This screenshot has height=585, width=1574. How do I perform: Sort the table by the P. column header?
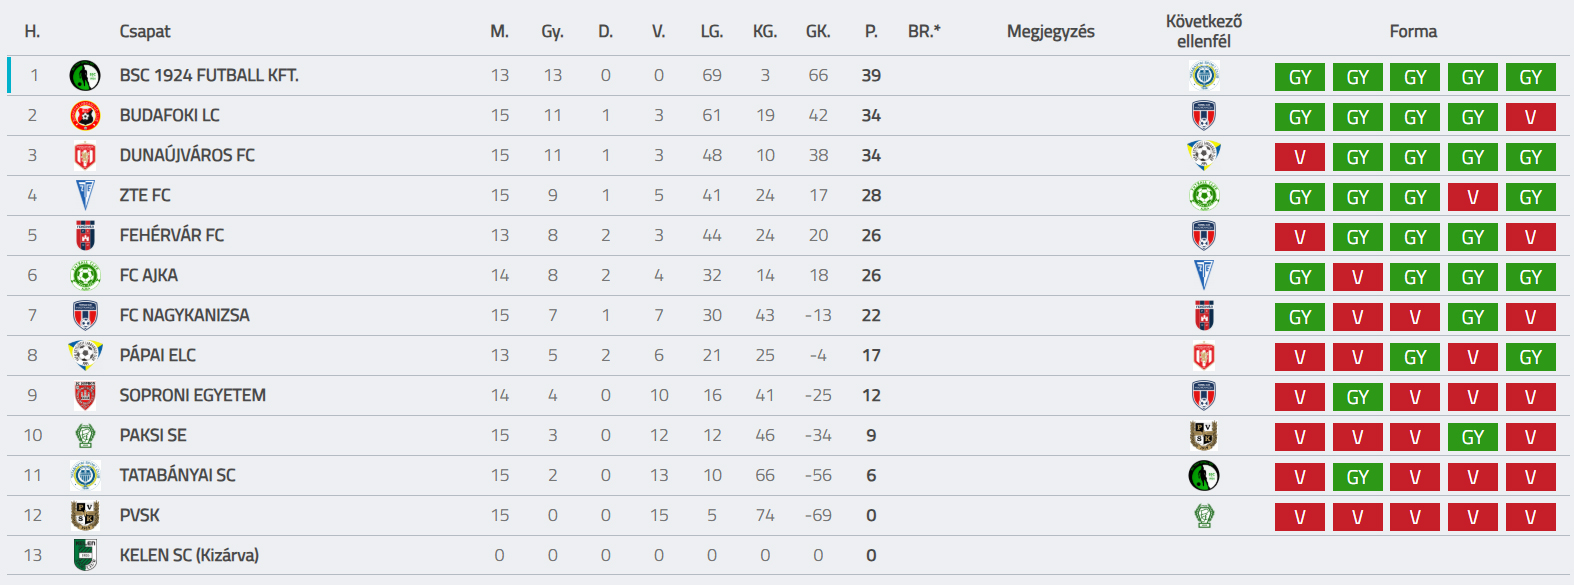(871, 31)
